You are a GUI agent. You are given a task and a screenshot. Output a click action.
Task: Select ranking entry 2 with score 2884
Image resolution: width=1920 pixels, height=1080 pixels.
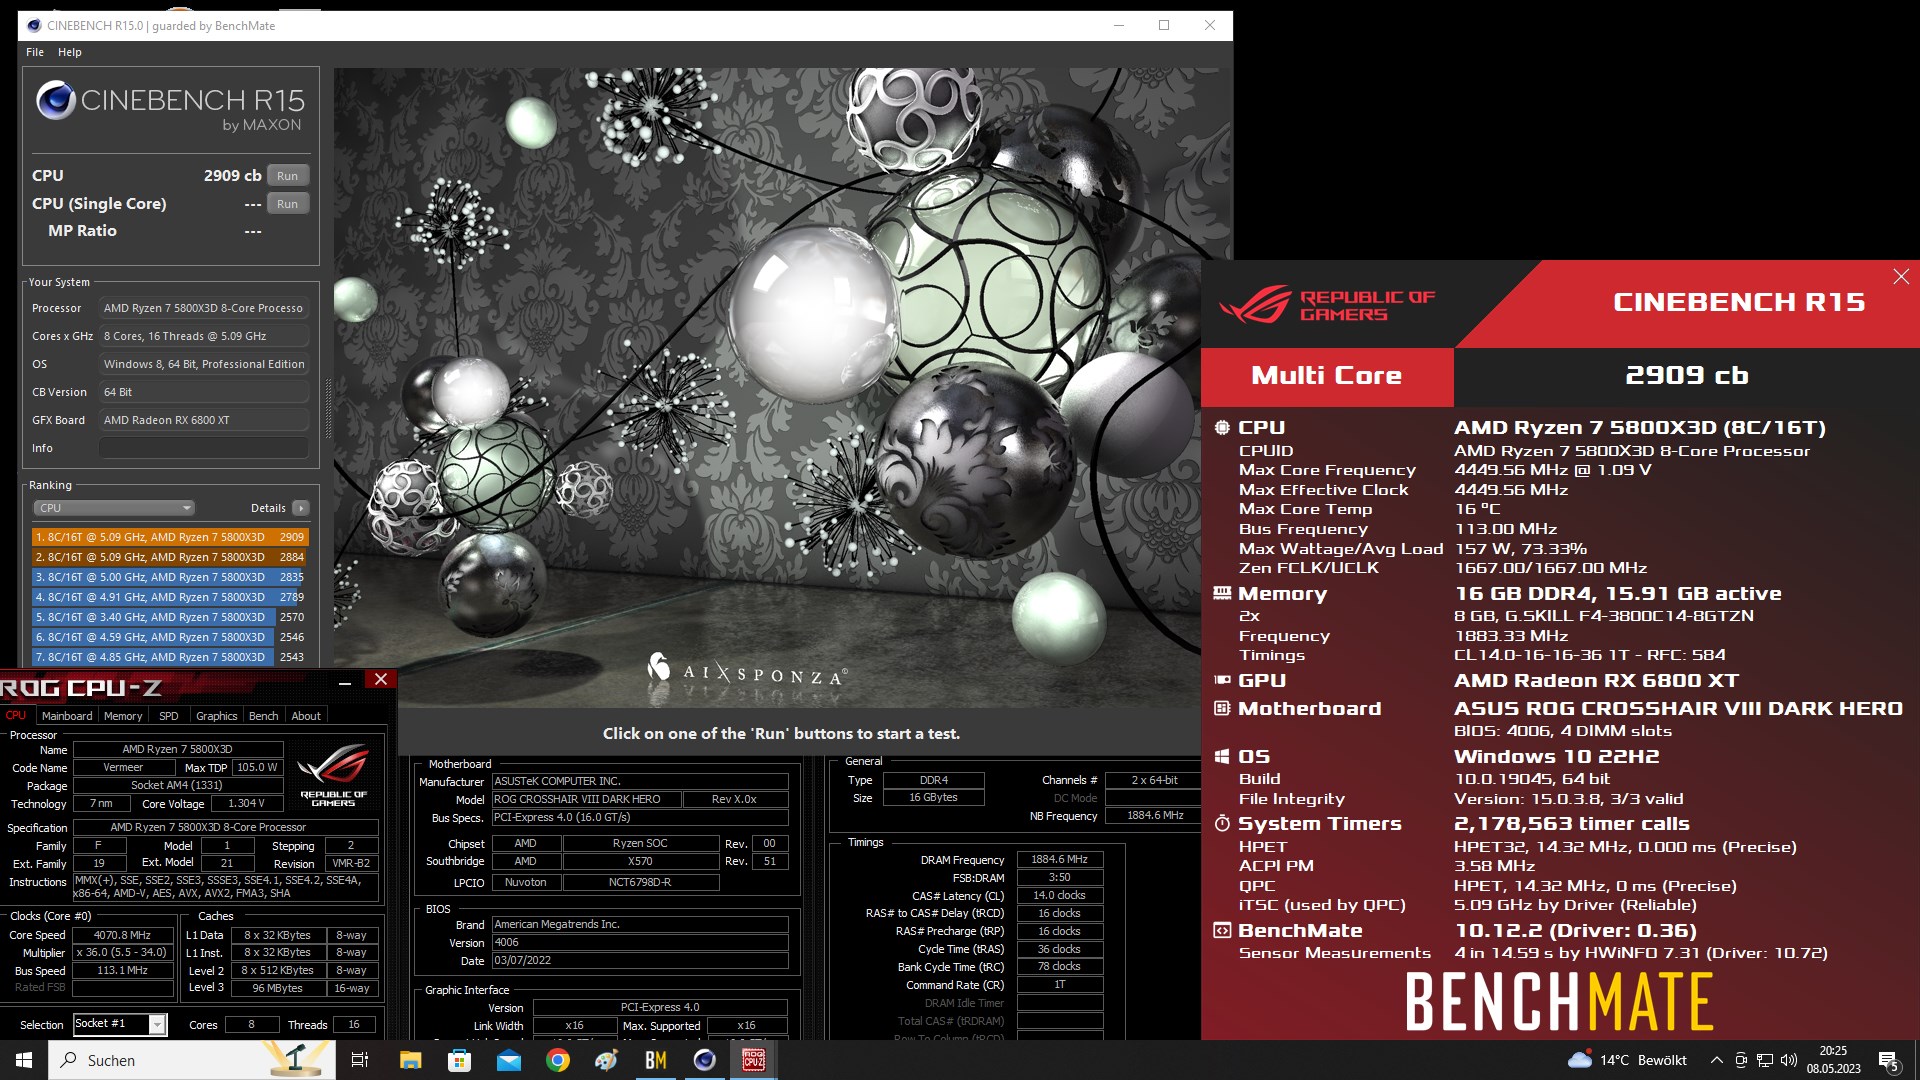(x=169, y=557)
